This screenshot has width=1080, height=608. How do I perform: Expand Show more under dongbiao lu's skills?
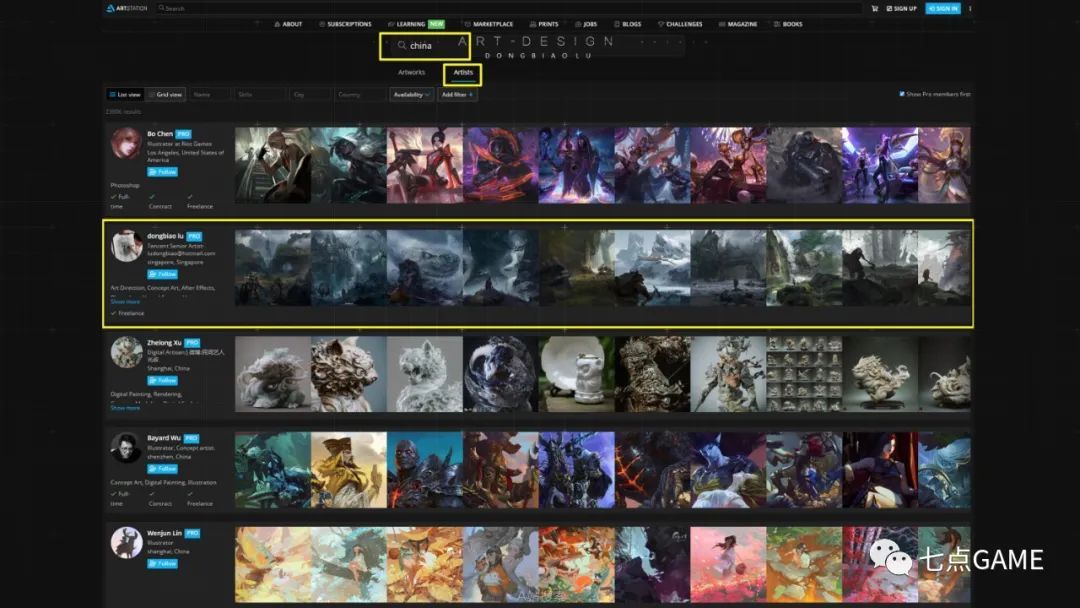pos(125,302)
